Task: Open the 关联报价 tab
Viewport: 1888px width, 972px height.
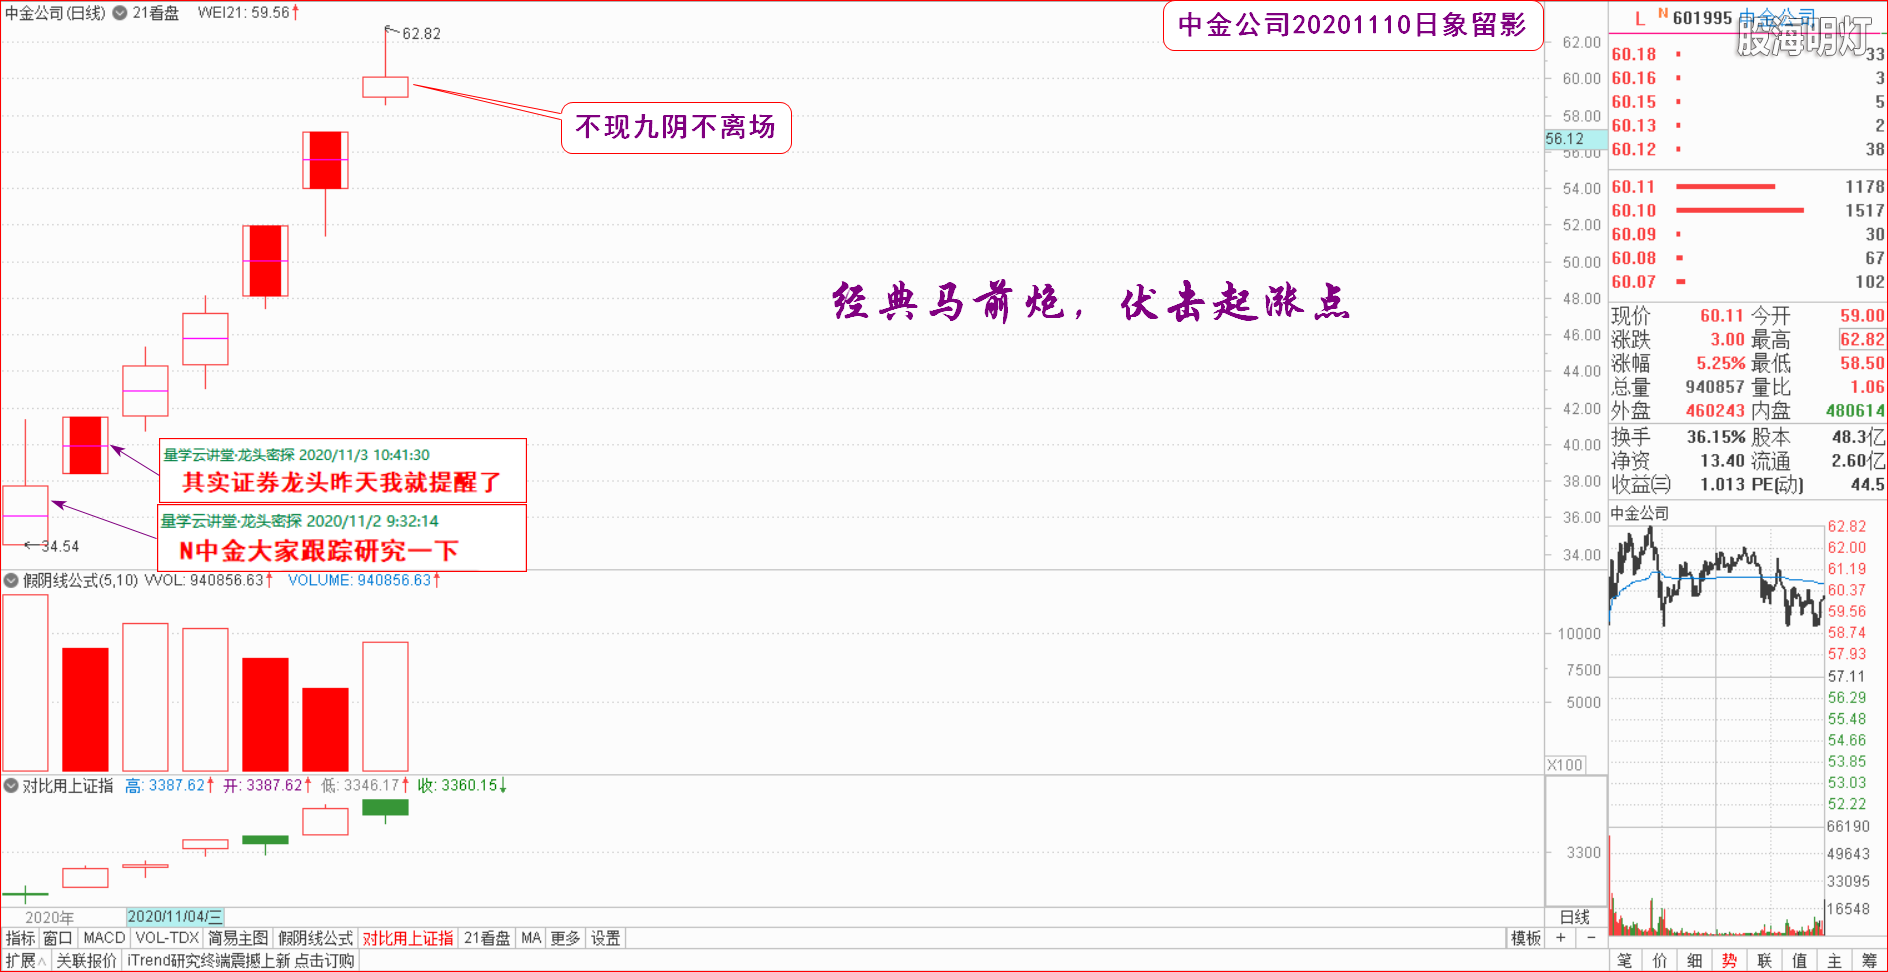Action: point(86,961)
